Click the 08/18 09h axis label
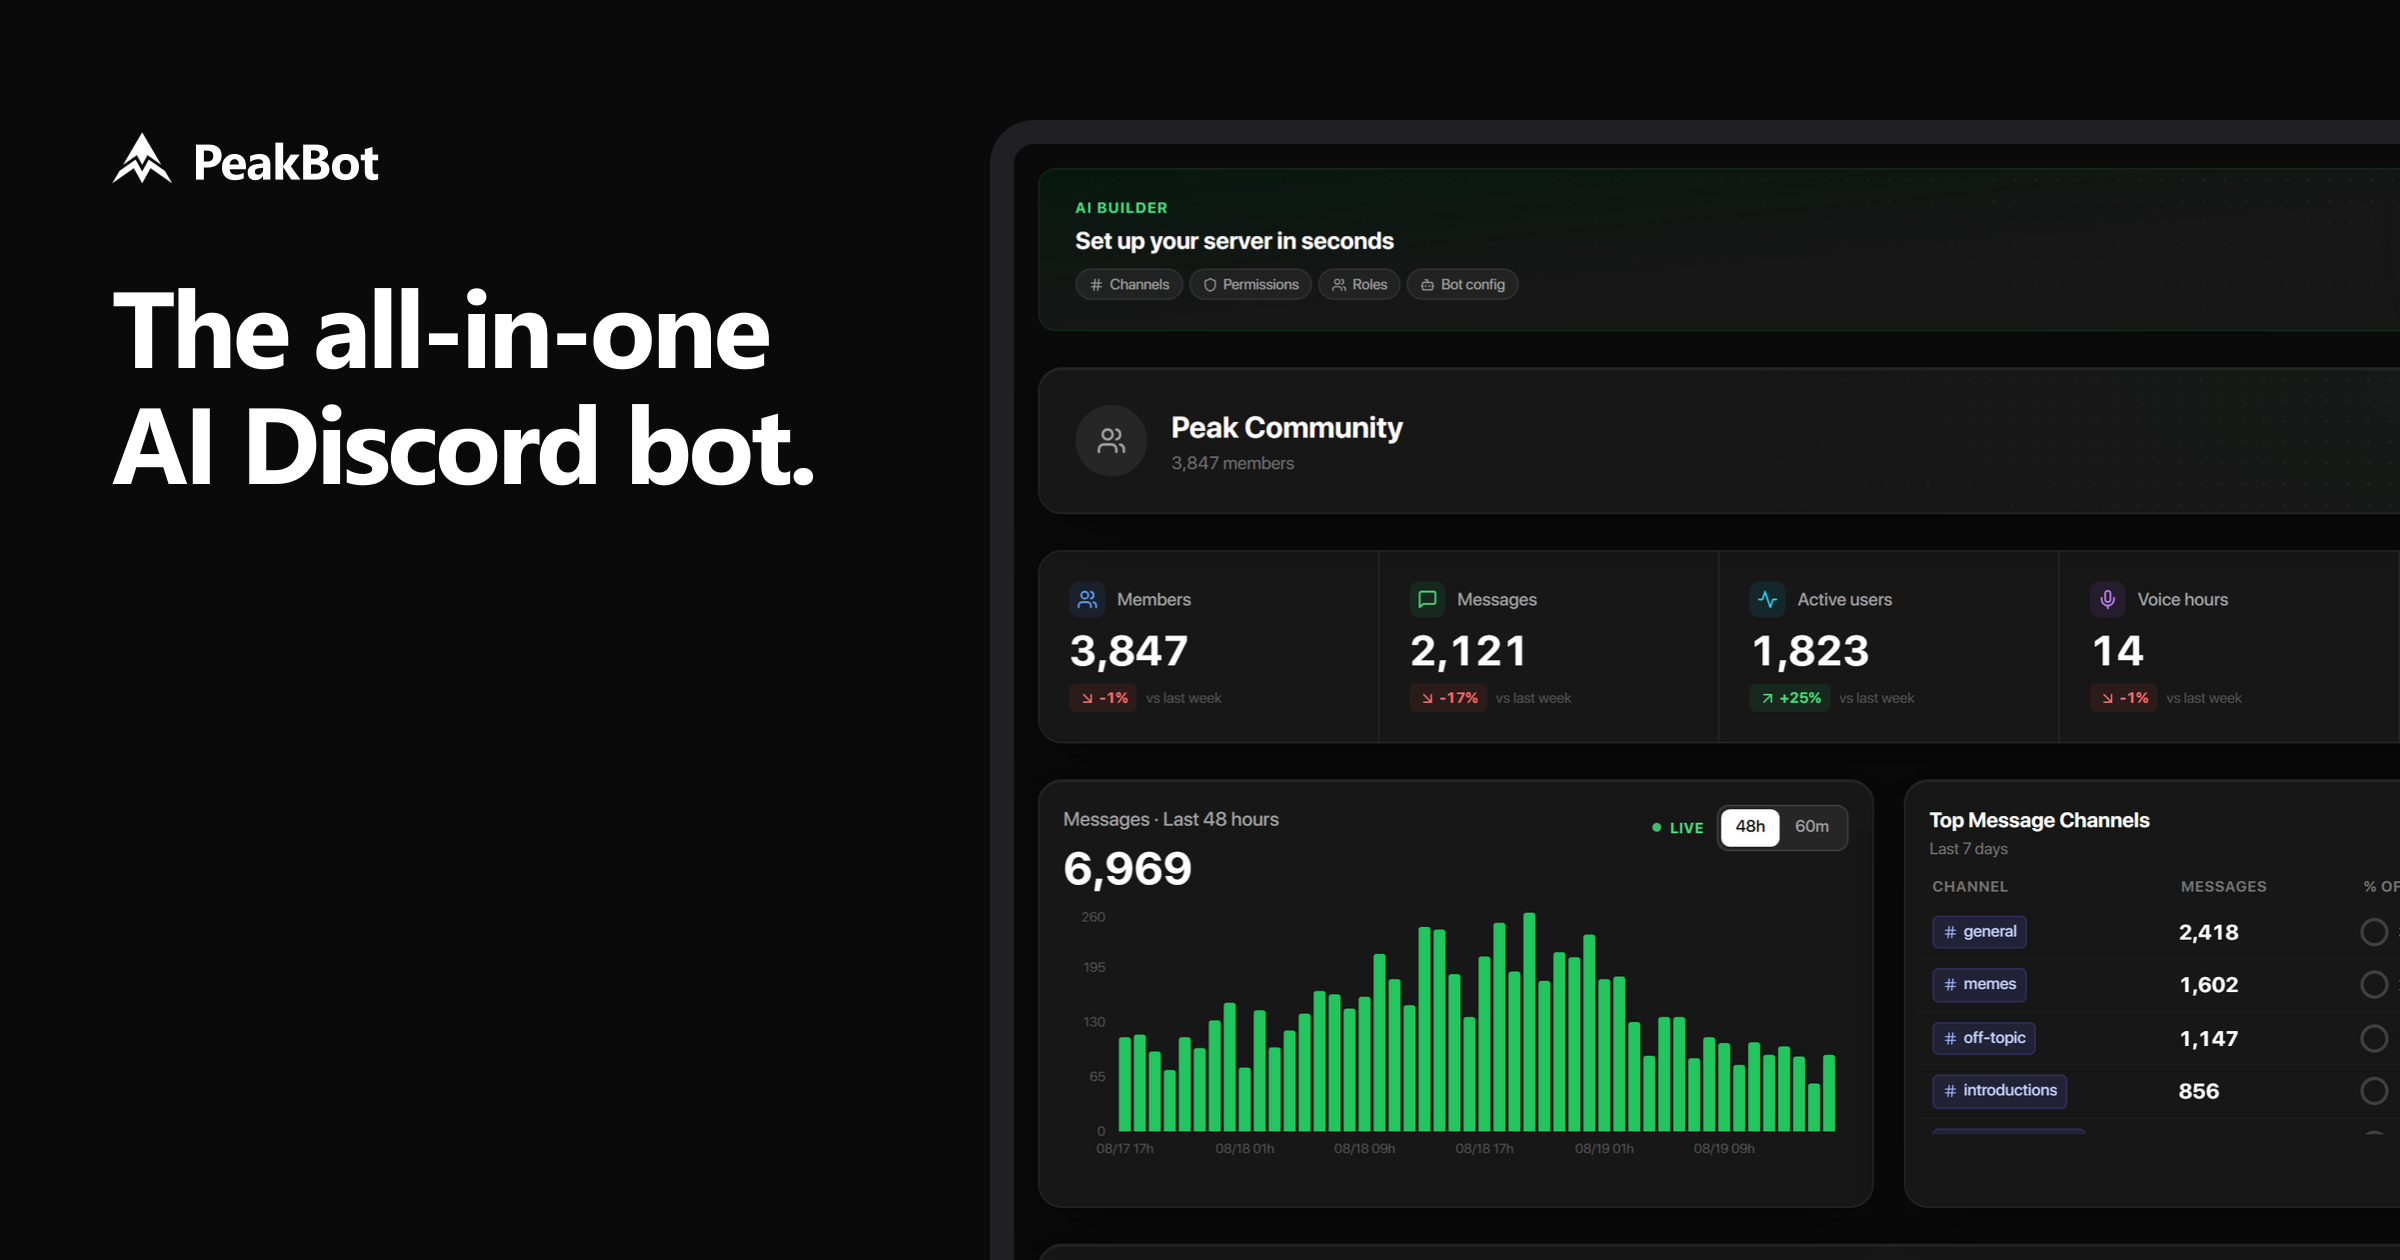Viewport: 2400px width, 1260px height. click(1364, 1149)
